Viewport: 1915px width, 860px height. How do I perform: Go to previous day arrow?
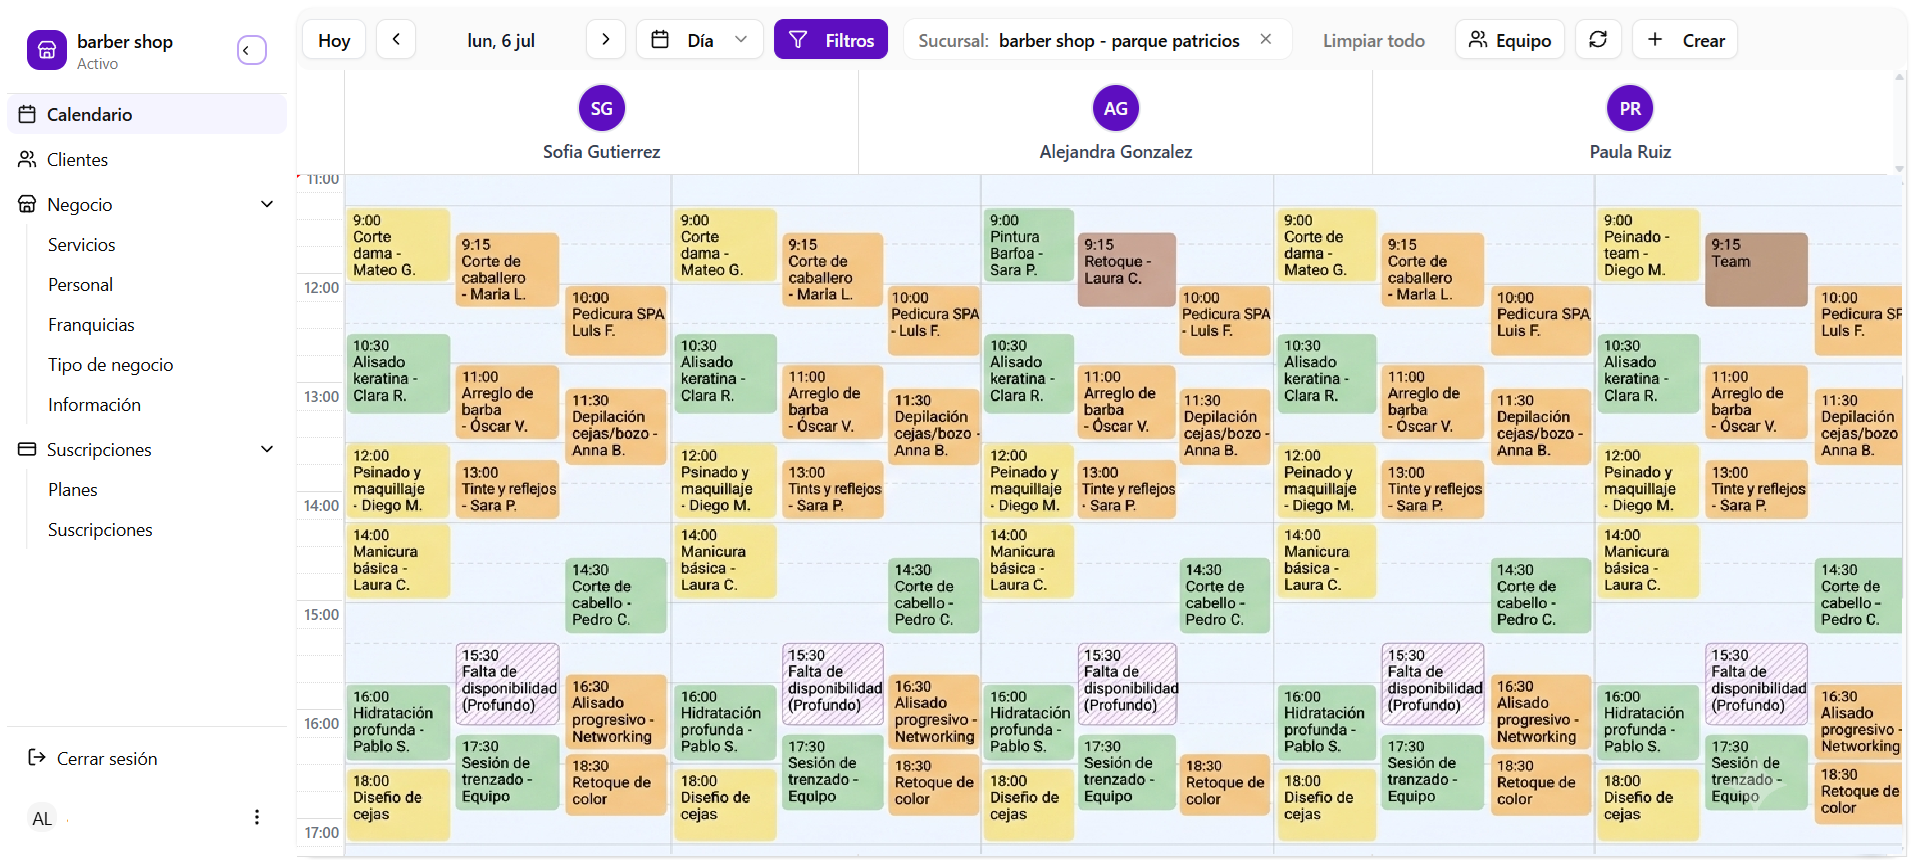tap(396, 39)
